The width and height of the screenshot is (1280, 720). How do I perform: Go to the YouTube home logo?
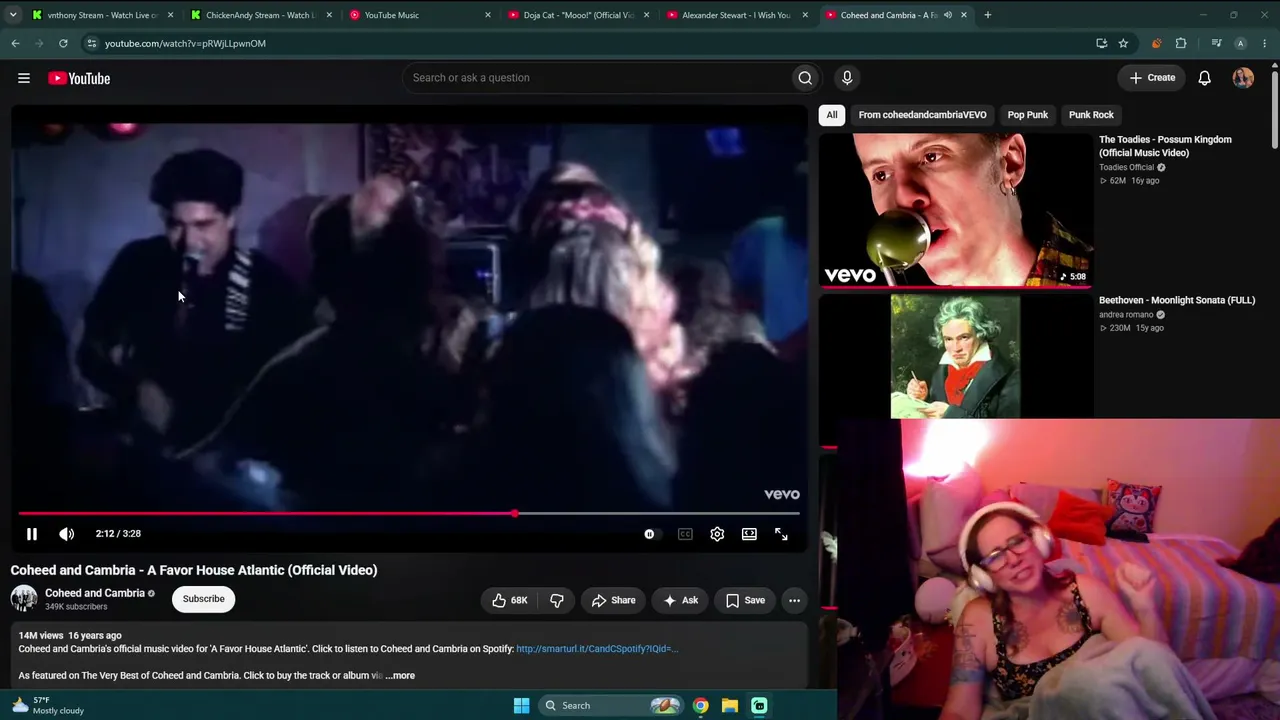point(79,78)
